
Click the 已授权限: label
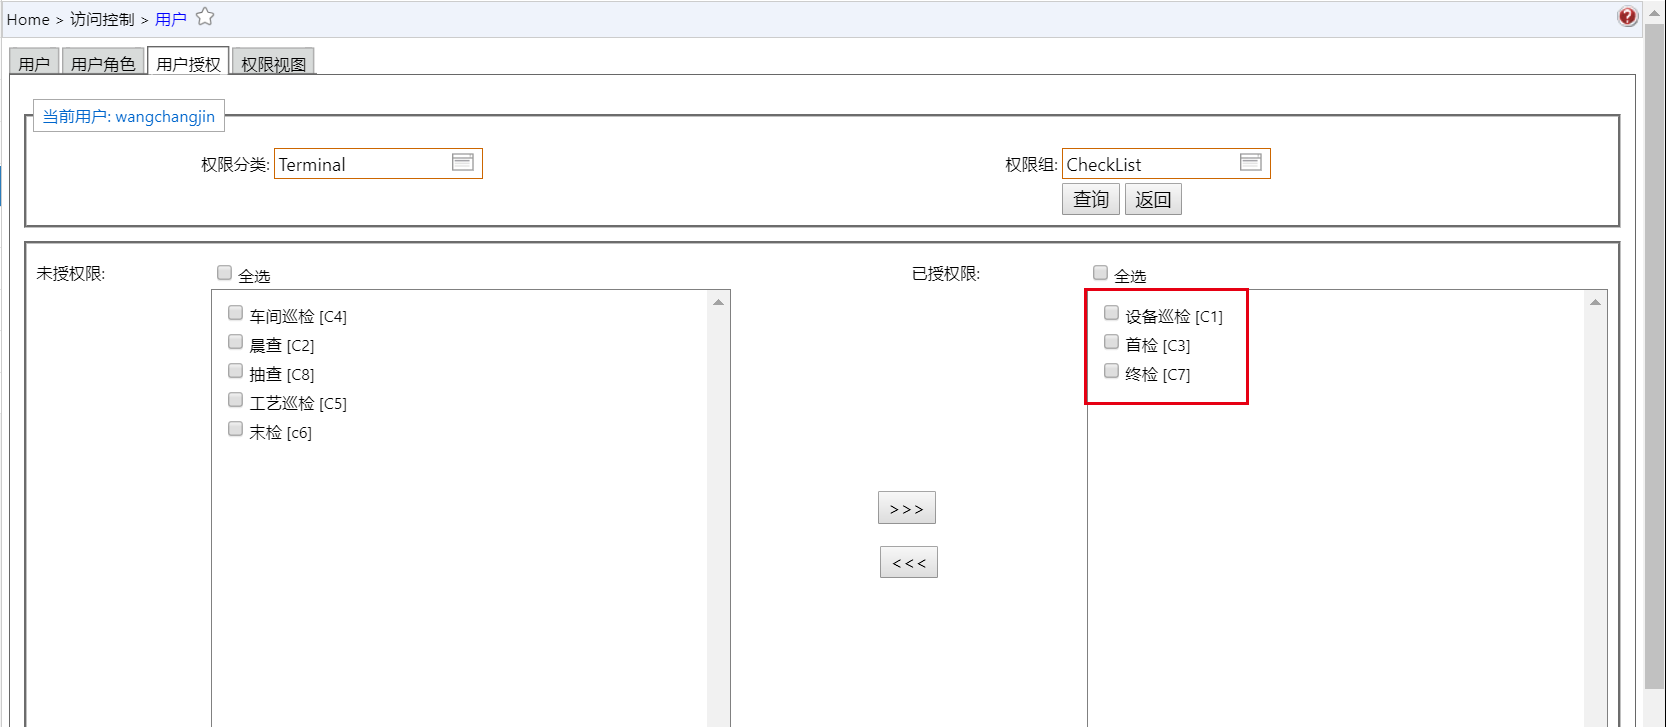[946, 273]
